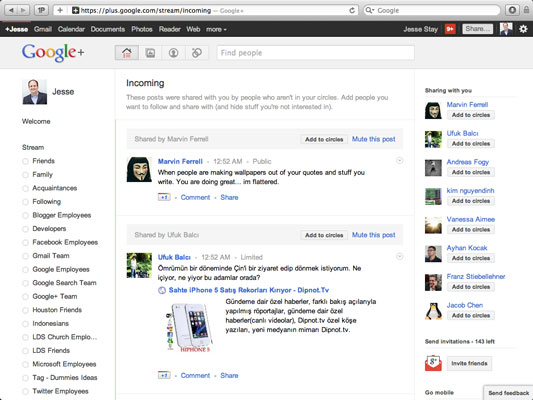This screenshot has height=400, width=533.
Task: Open the Profile icon in Google+ toolbar
Action: click(x=174, y=53)
